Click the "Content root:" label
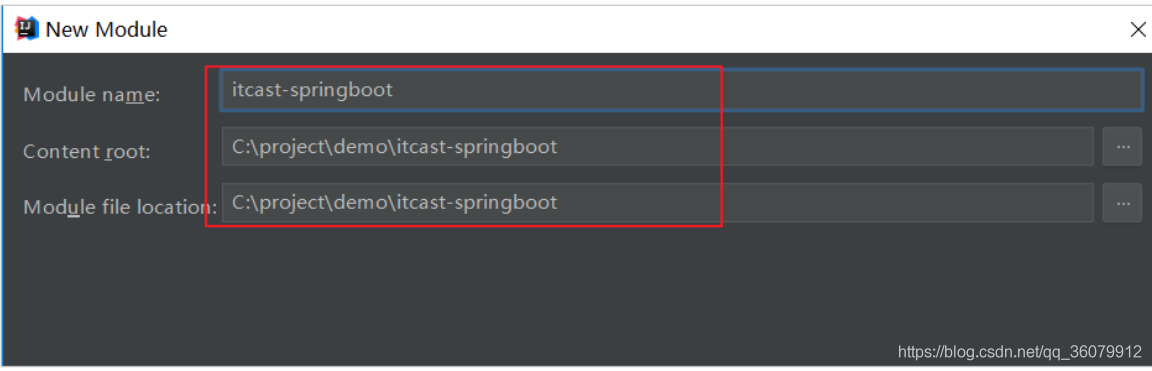Screen dimensions: 1152x371 point(87,151)
